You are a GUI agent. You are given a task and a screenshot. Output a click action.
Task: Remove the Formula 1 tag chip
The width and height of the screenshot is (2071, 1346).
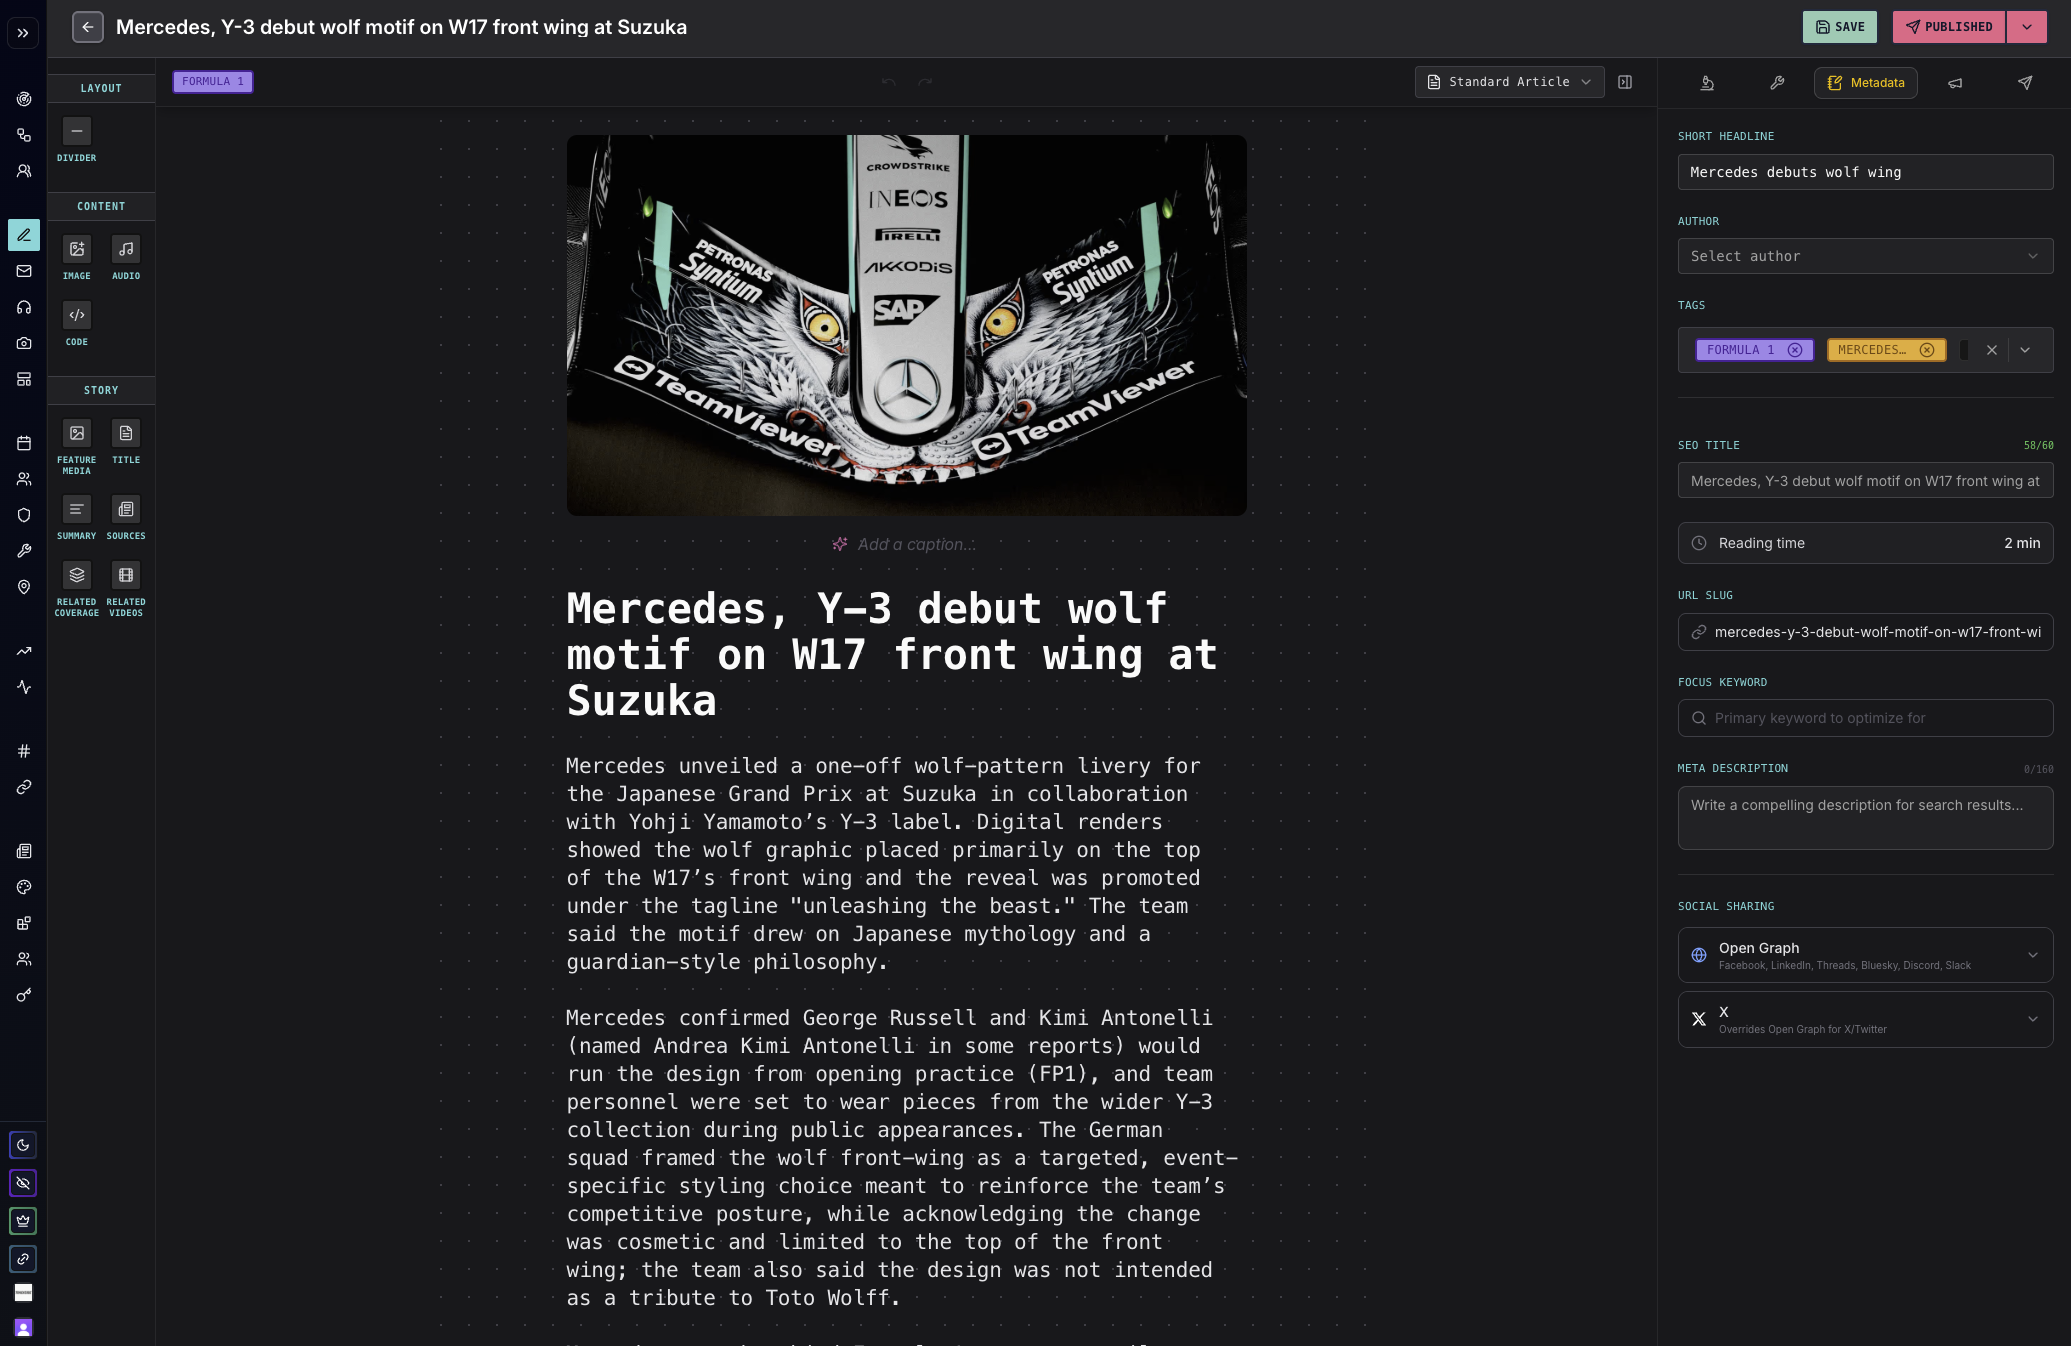[x=1795, y=350]
